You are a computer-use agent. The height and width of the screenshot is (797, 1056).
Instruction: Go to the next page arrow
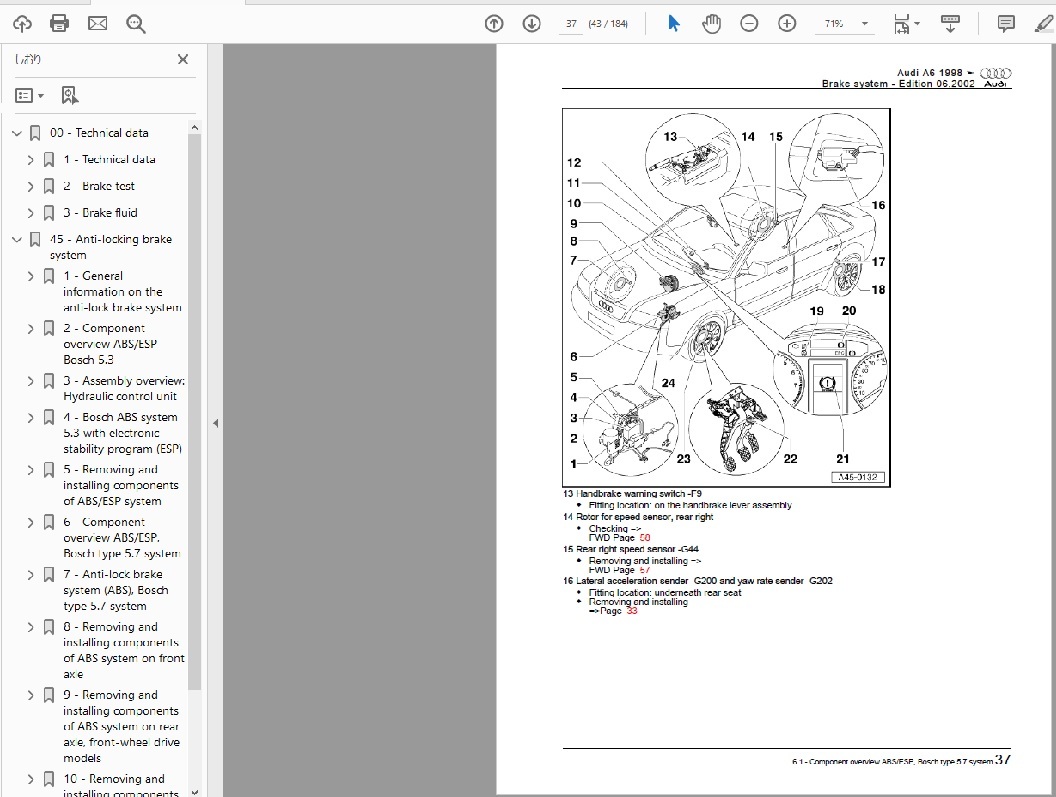pyautogui.click(x=531, y=24)
